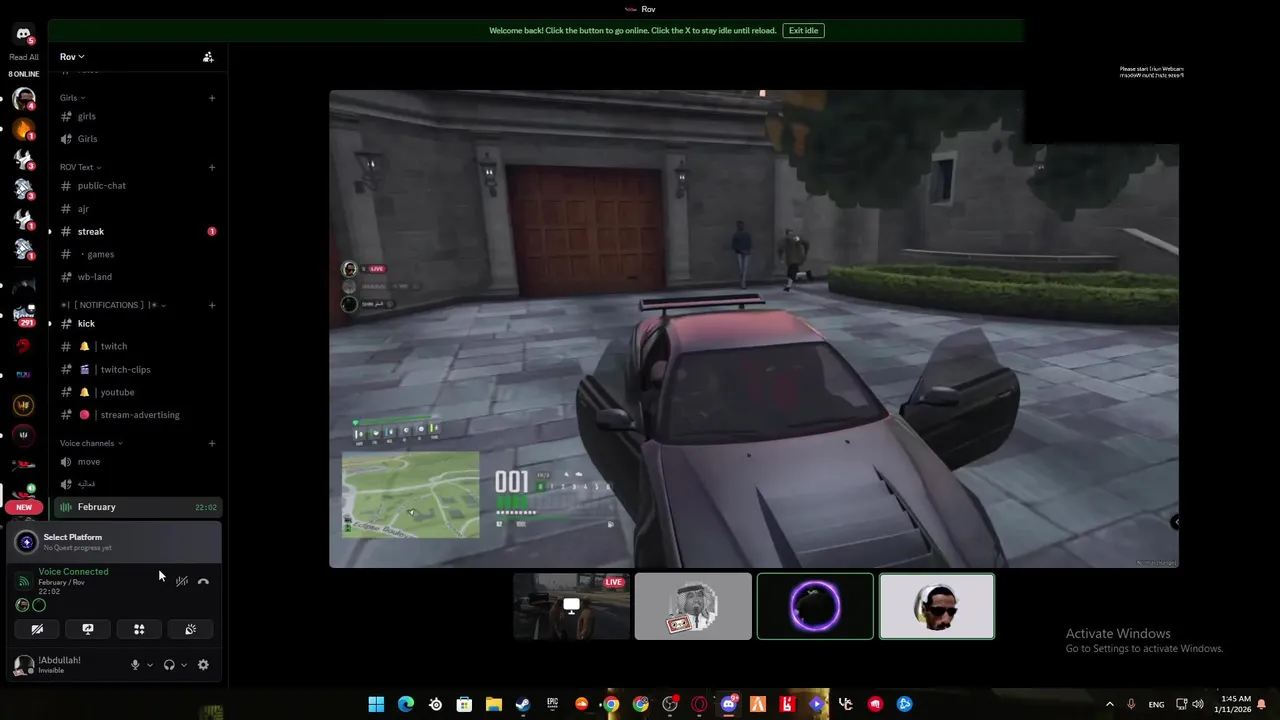This screenshot has height=720, width=1280.
Task: Open Opera browser from taskbar
Action: [x=699, y=704]
